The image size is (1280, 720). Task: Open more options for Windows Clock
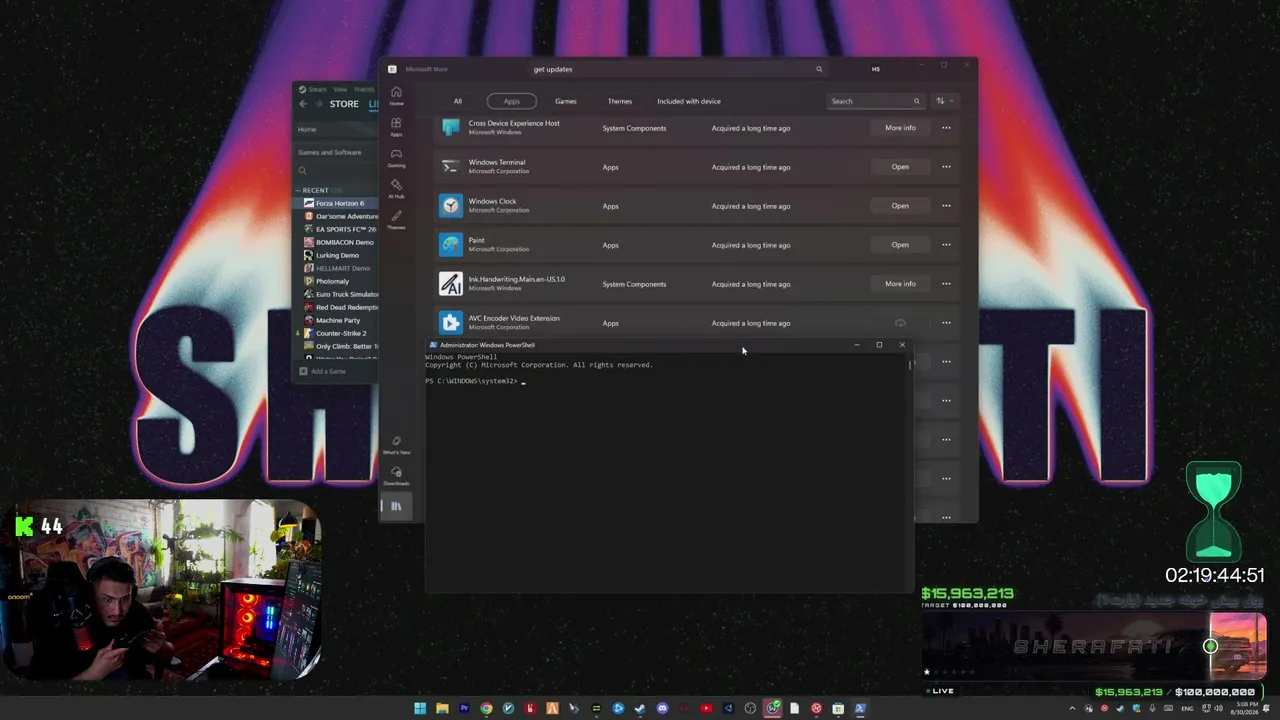(946, 206)
